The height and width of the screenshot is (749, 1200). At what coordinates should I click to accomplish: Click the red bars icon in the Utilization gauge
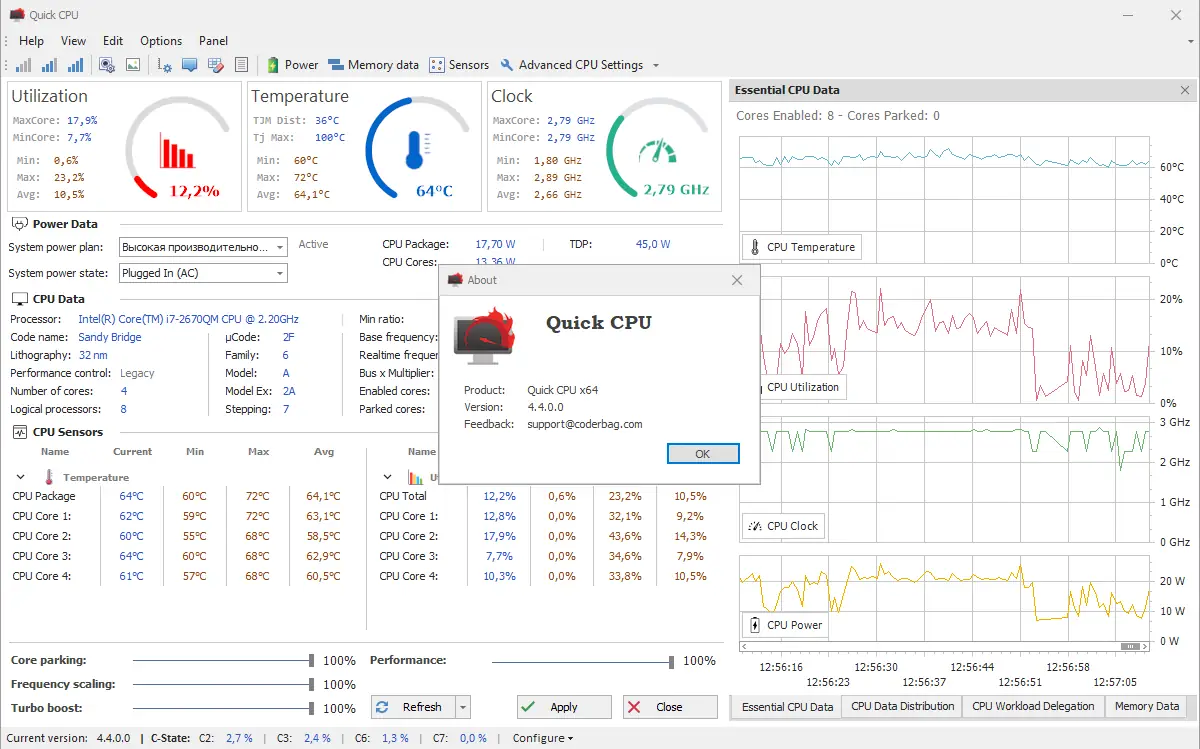177,152
